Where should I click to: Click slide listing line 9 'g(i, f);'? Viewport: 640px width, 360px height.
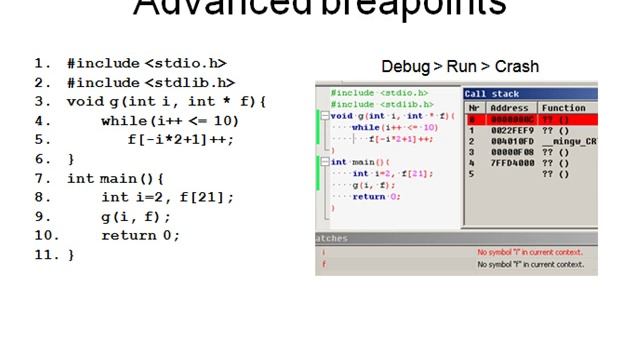[136, 217]
